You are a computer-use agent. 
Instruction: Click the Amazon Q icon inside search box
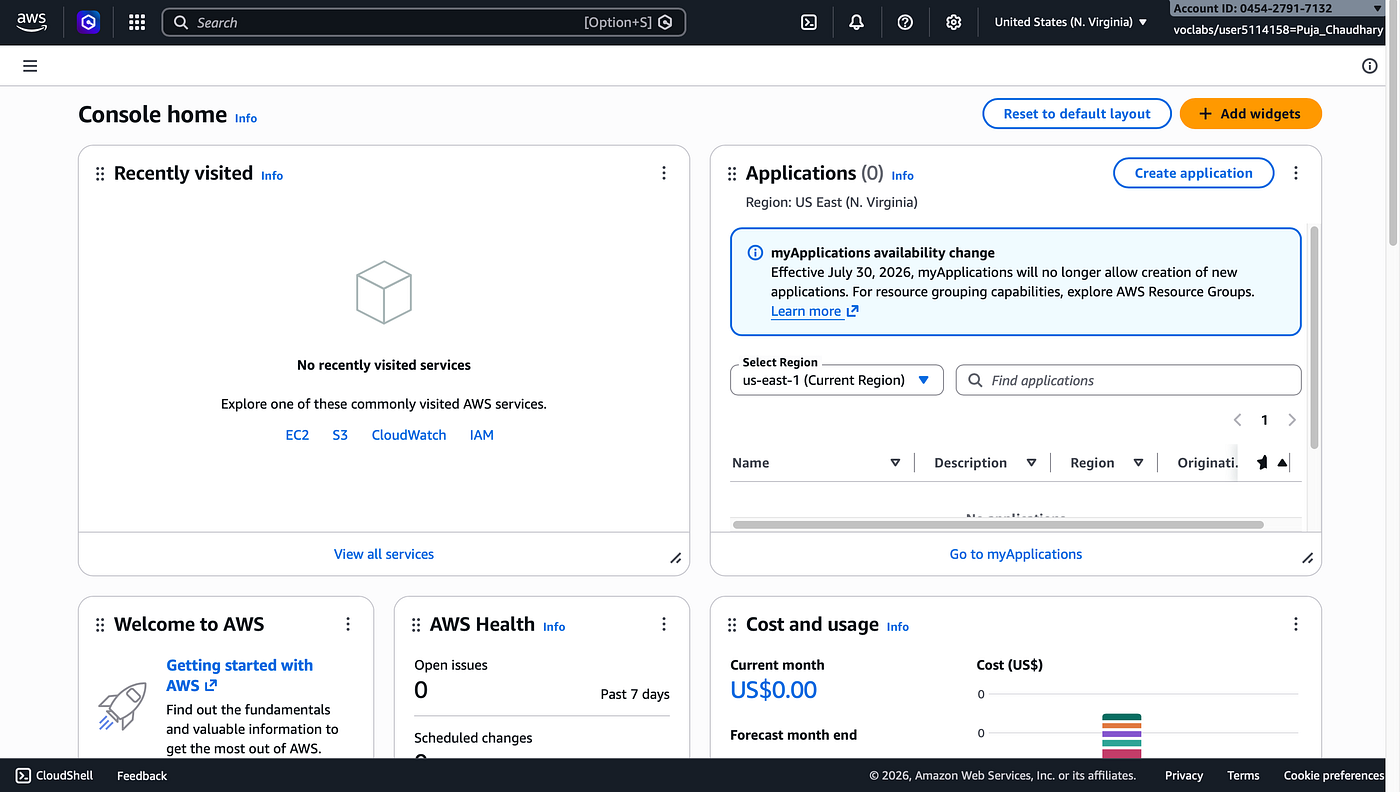(666, 22)
